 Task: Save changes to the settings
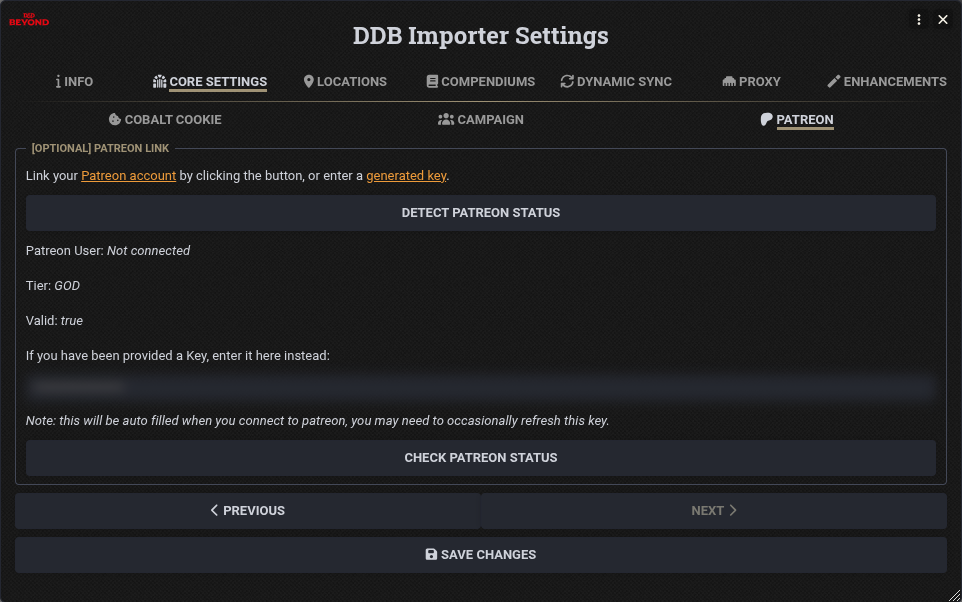point(480,555)
